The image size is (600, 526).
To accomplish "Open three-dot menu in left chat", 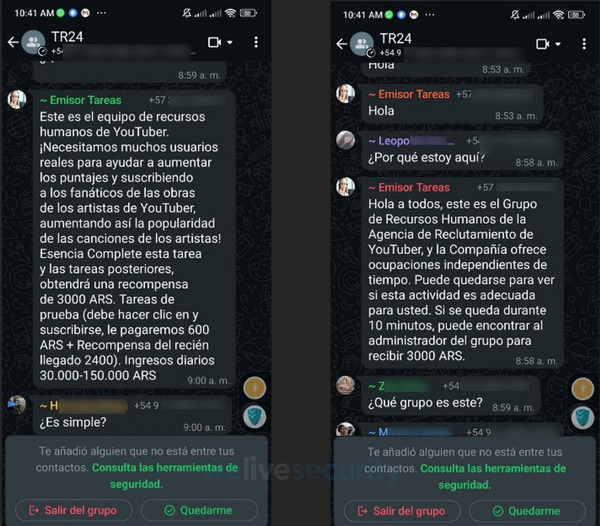I will click(x=256, y=42).
